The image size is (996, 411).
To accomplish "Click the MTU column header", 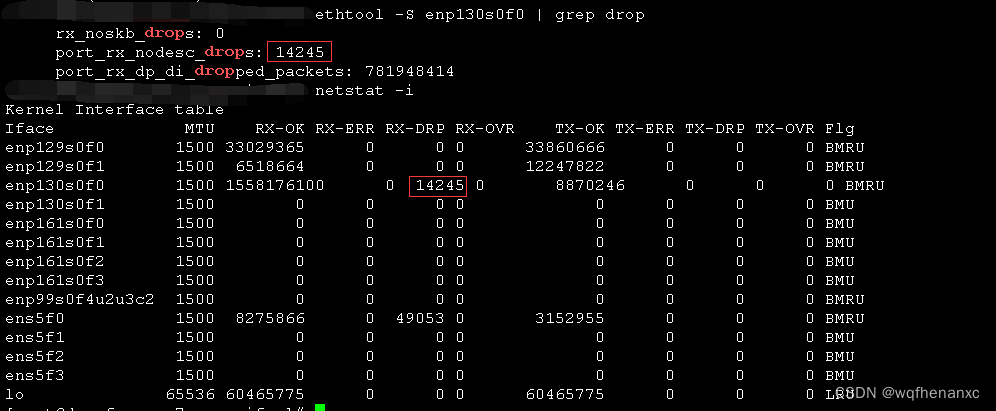I will (199, 129).
